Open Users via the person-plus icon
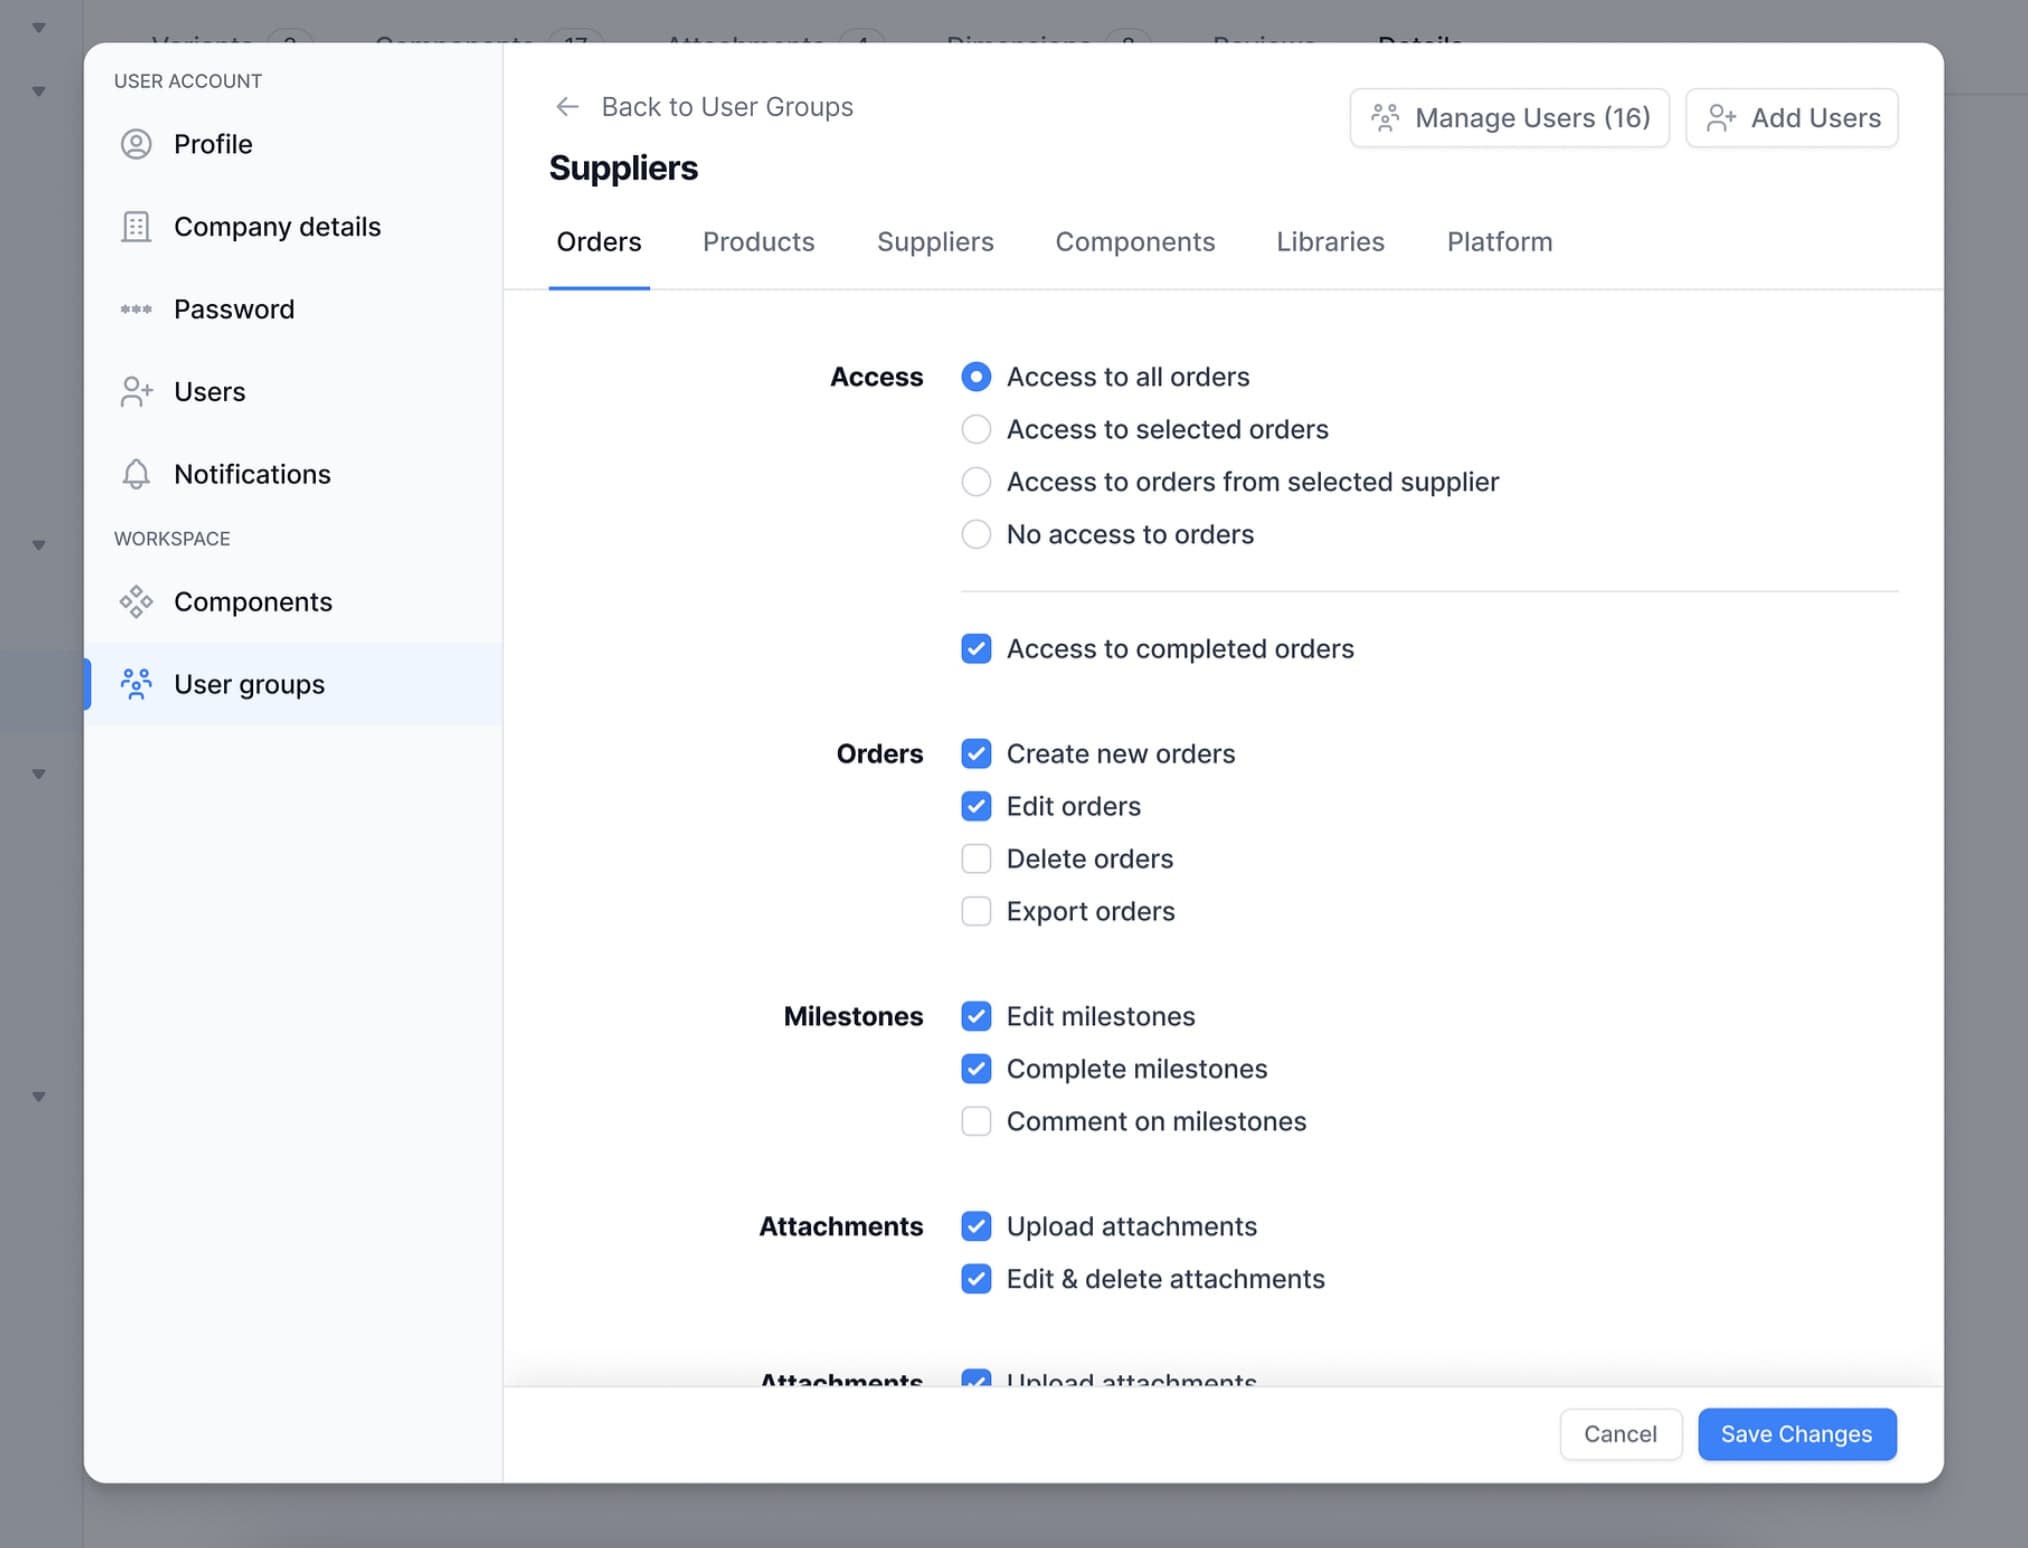Viewport: 2028px width, 1548px height. coord(136,392)
